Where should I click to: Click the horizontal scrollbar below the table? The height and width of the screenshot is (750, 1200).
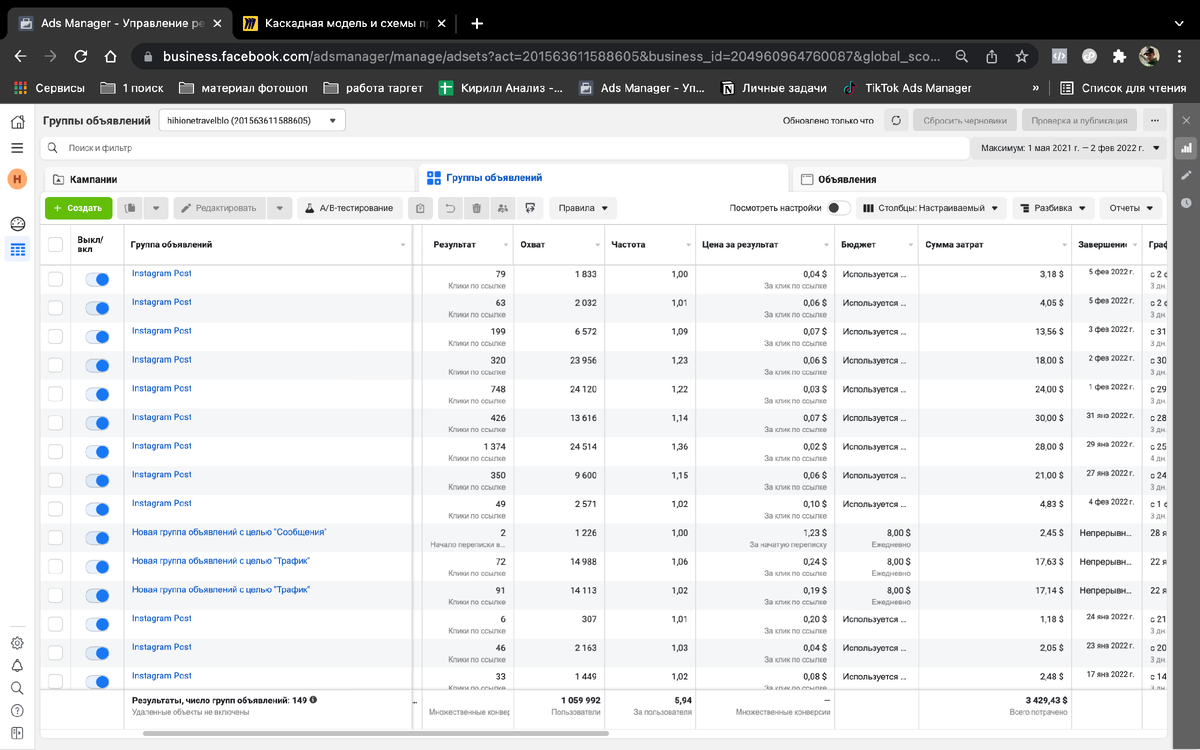[x=375, y=734]
